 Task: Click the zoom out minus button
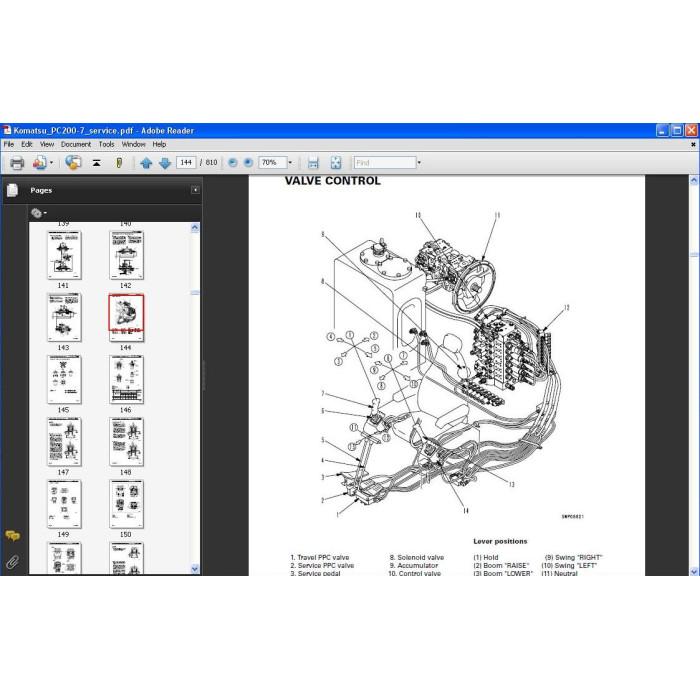(x=232, y=162)
